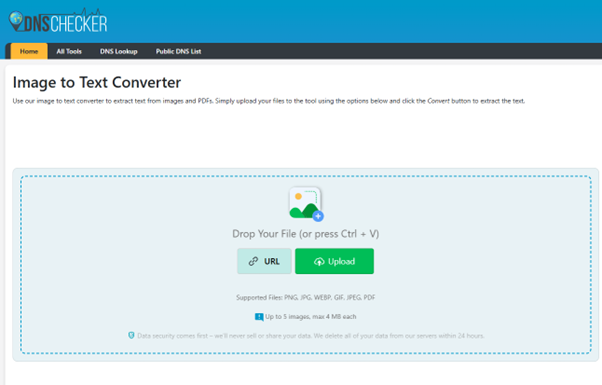The image size is (602, 385).
Task: Click the blue info icon beside "Up to 5 images"
Action: click(x=259, y=317)
